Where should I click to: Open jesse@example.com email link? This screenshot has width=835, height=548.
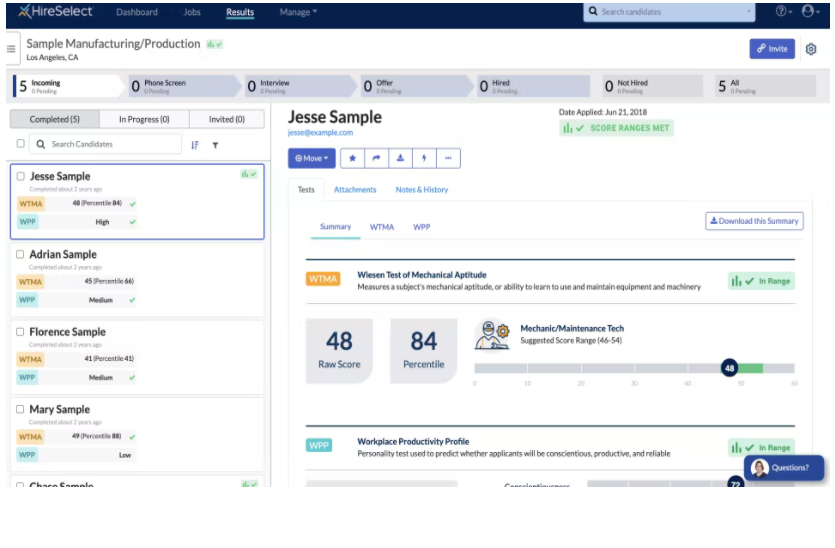coord(320,133)
